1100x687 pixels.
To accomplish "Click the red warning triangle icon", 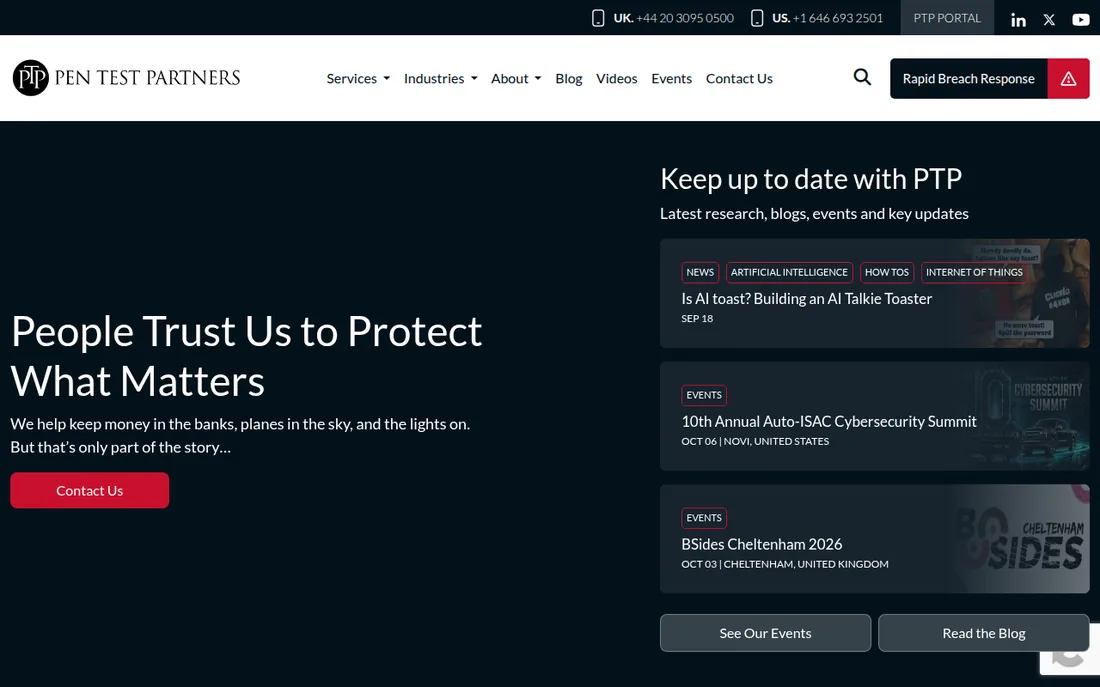I will [x=1068, y=79].
